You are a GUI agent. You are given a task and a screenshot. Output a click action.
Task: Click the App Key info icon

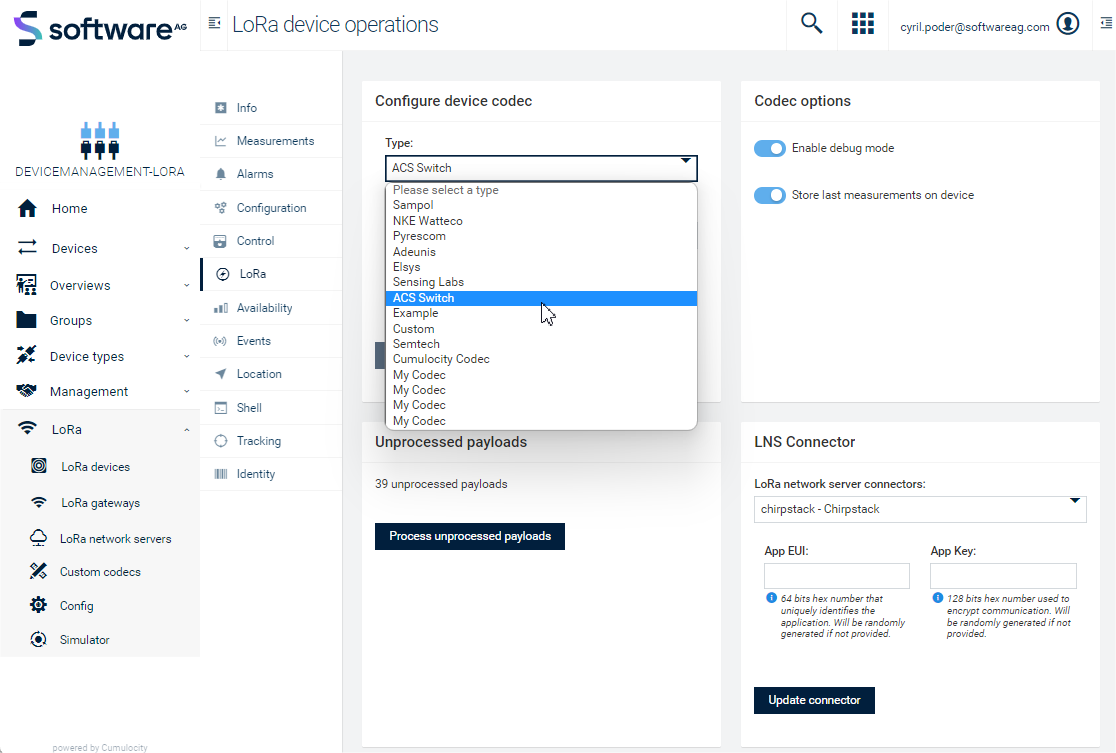point(937,598)
